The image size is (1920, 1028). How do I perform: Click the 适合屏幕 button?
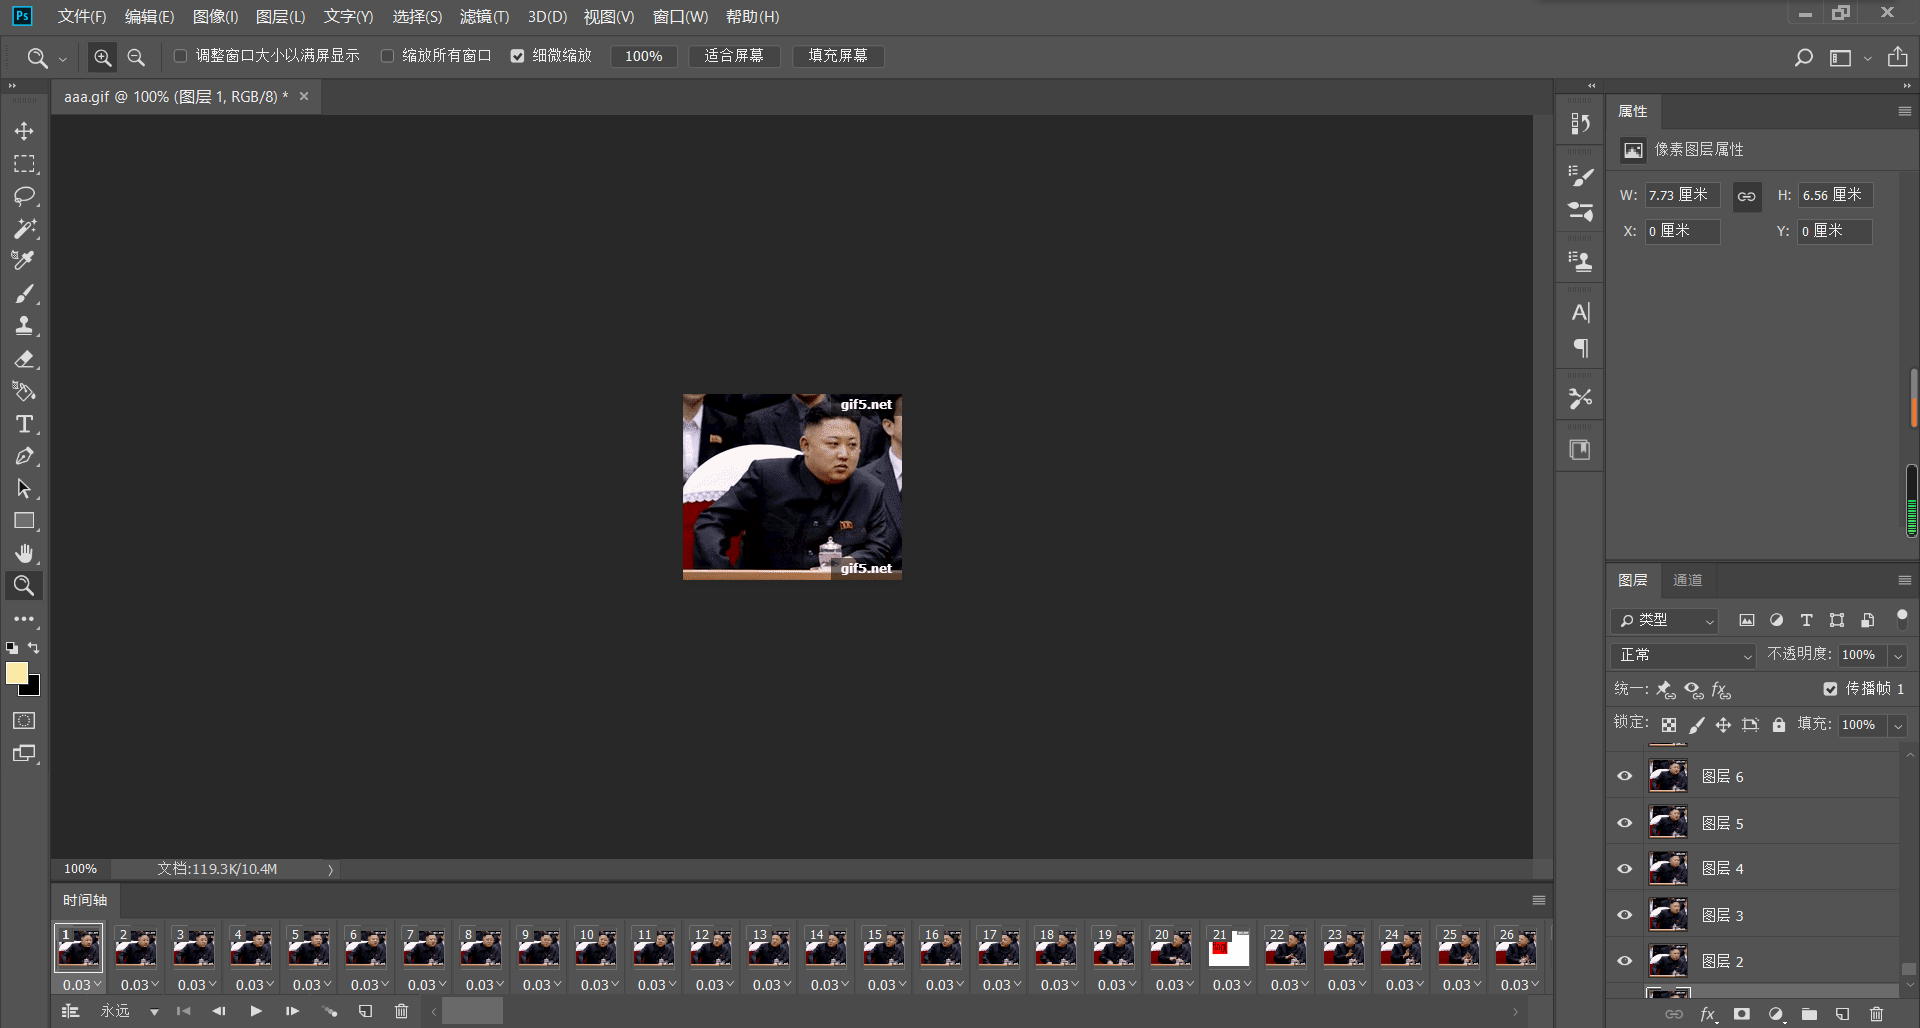[x=734, y=56]
